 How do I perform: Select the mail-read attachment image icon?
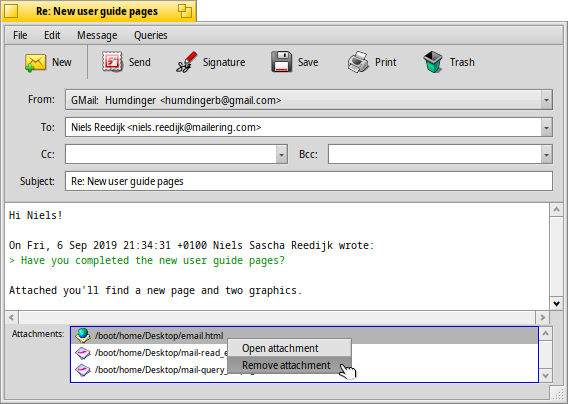point(83,353)
